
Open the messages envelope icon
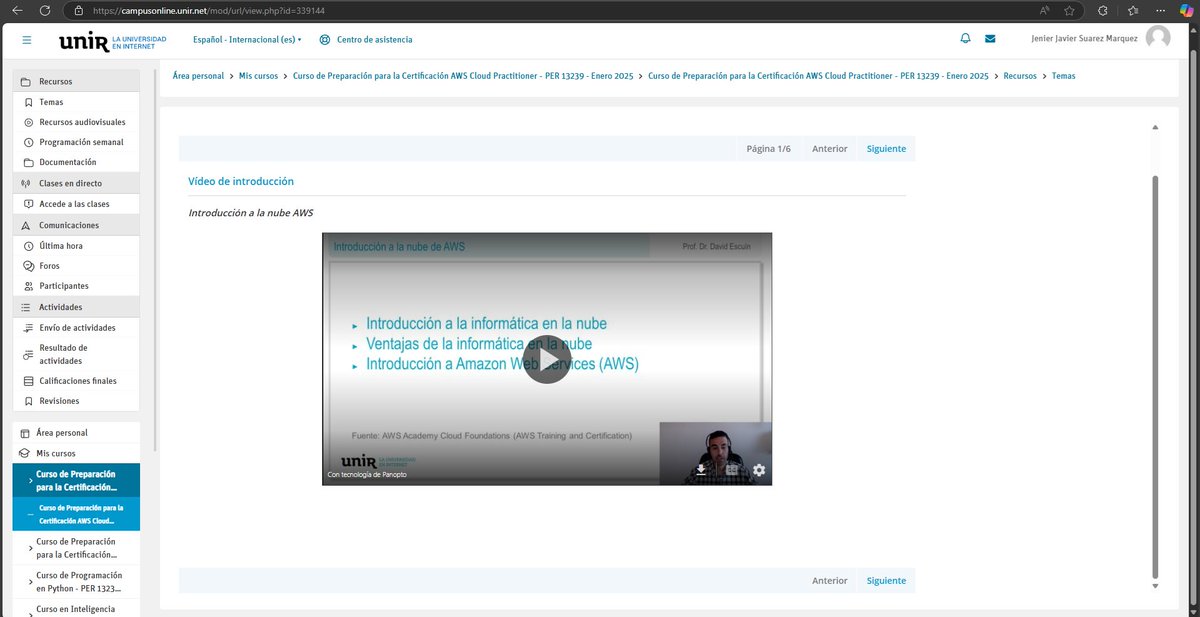tap(990, 39)
